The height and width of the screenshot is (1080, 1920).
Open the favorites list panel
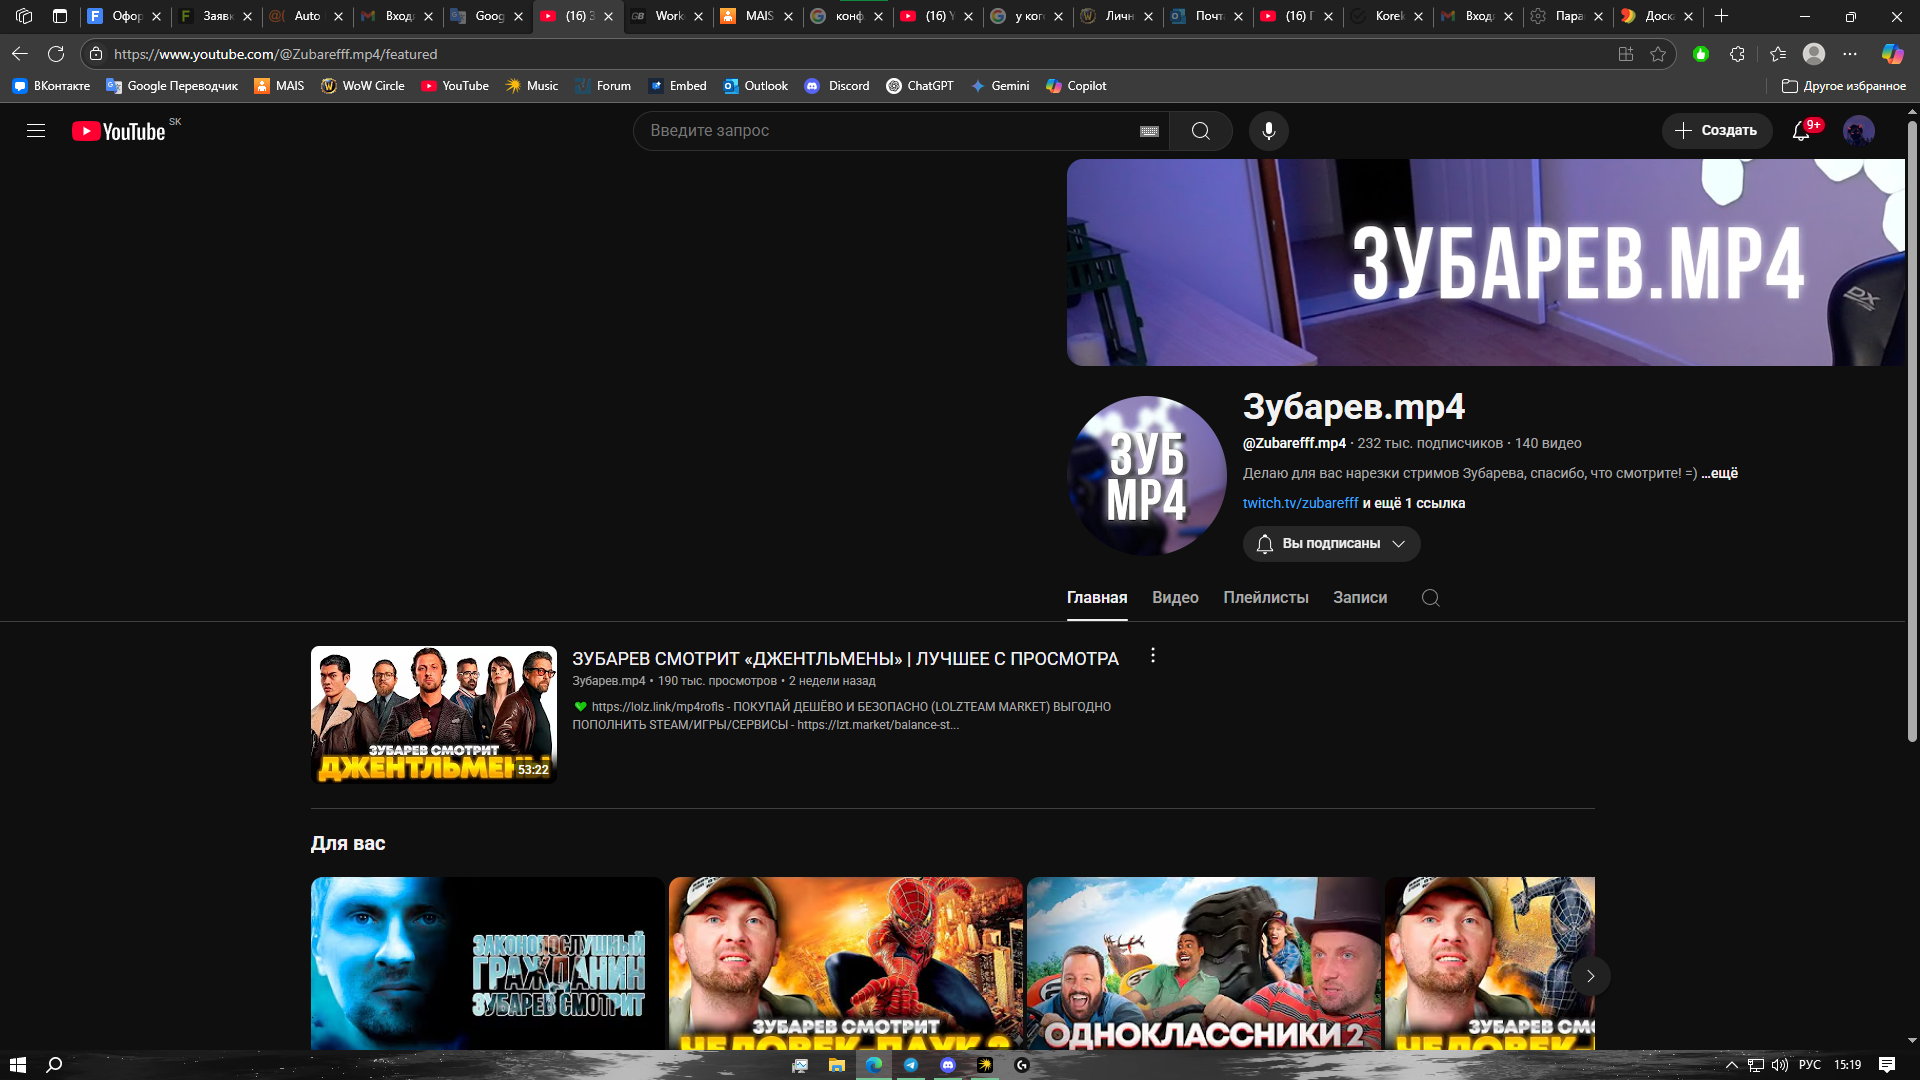coord(1778,54)
